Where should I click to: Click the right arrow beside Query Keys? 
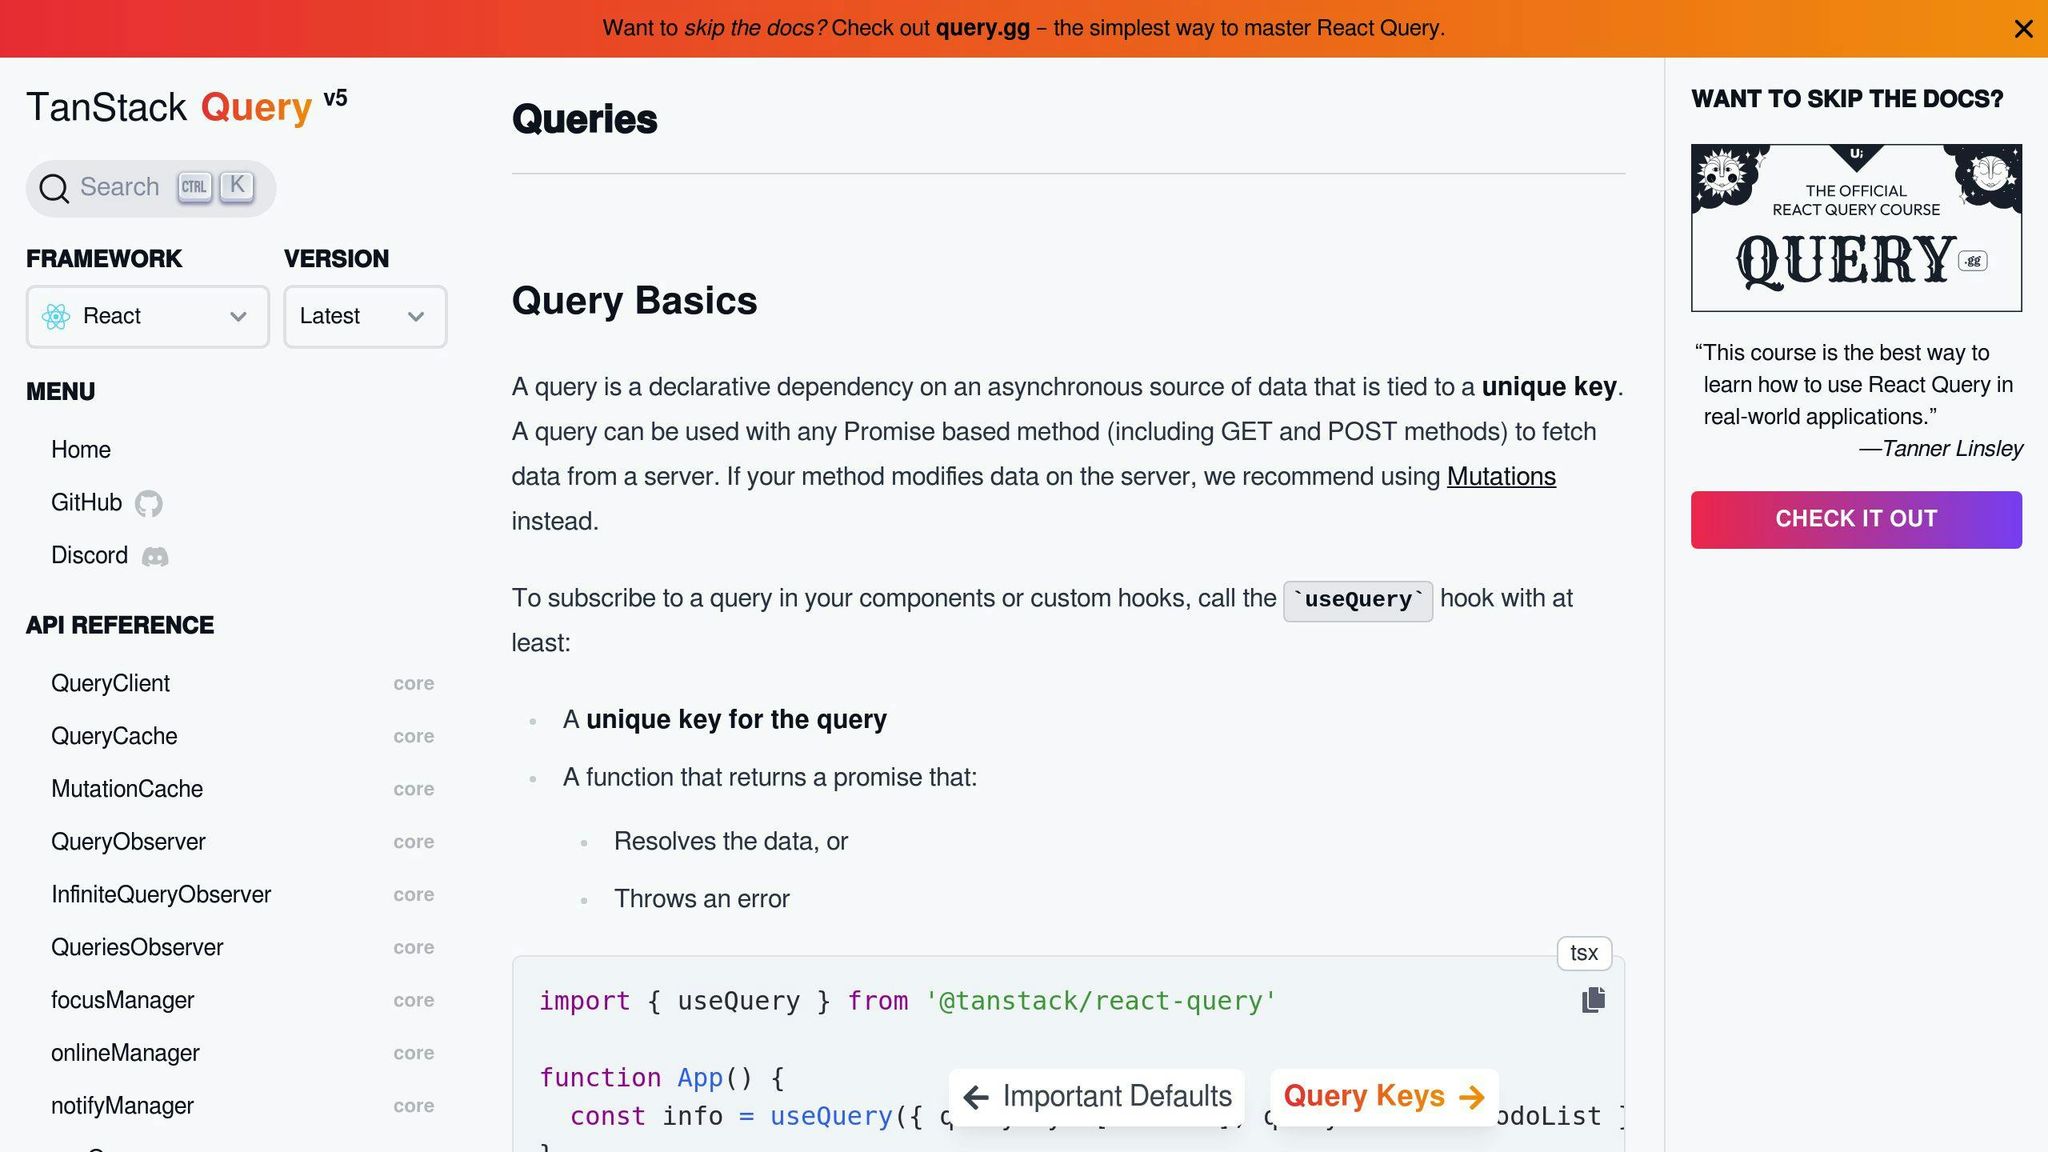point(1471,1097)
